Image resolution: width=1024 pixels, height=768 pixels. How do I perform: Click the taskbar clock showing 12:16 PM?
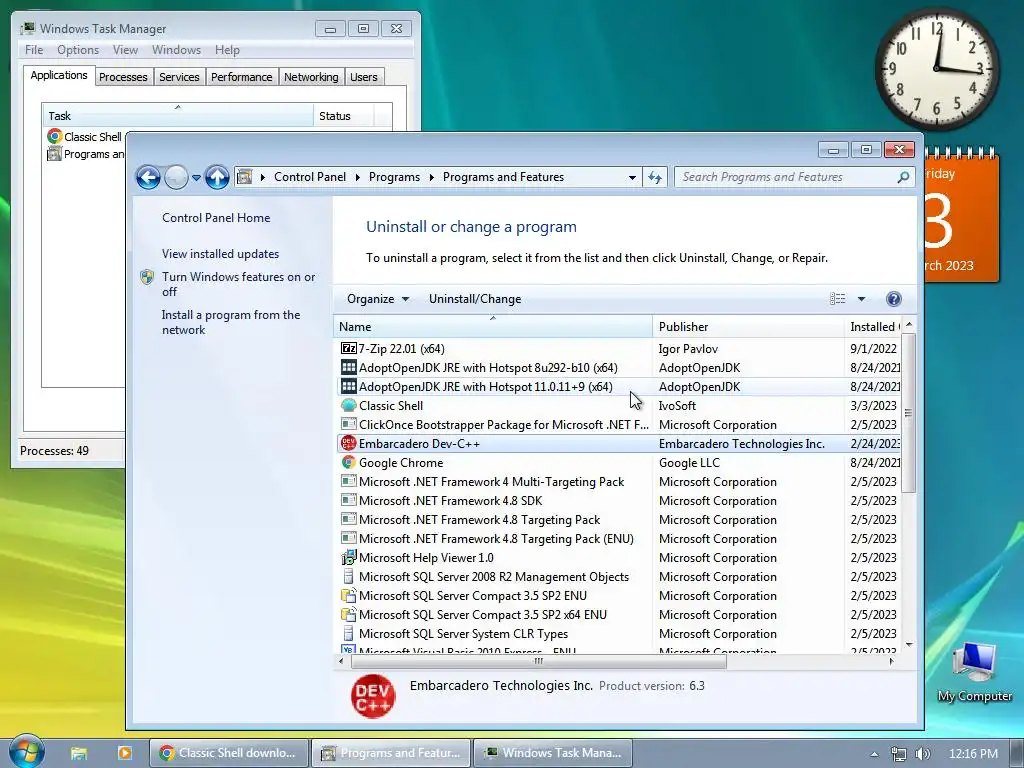click(x=973, y=754)
